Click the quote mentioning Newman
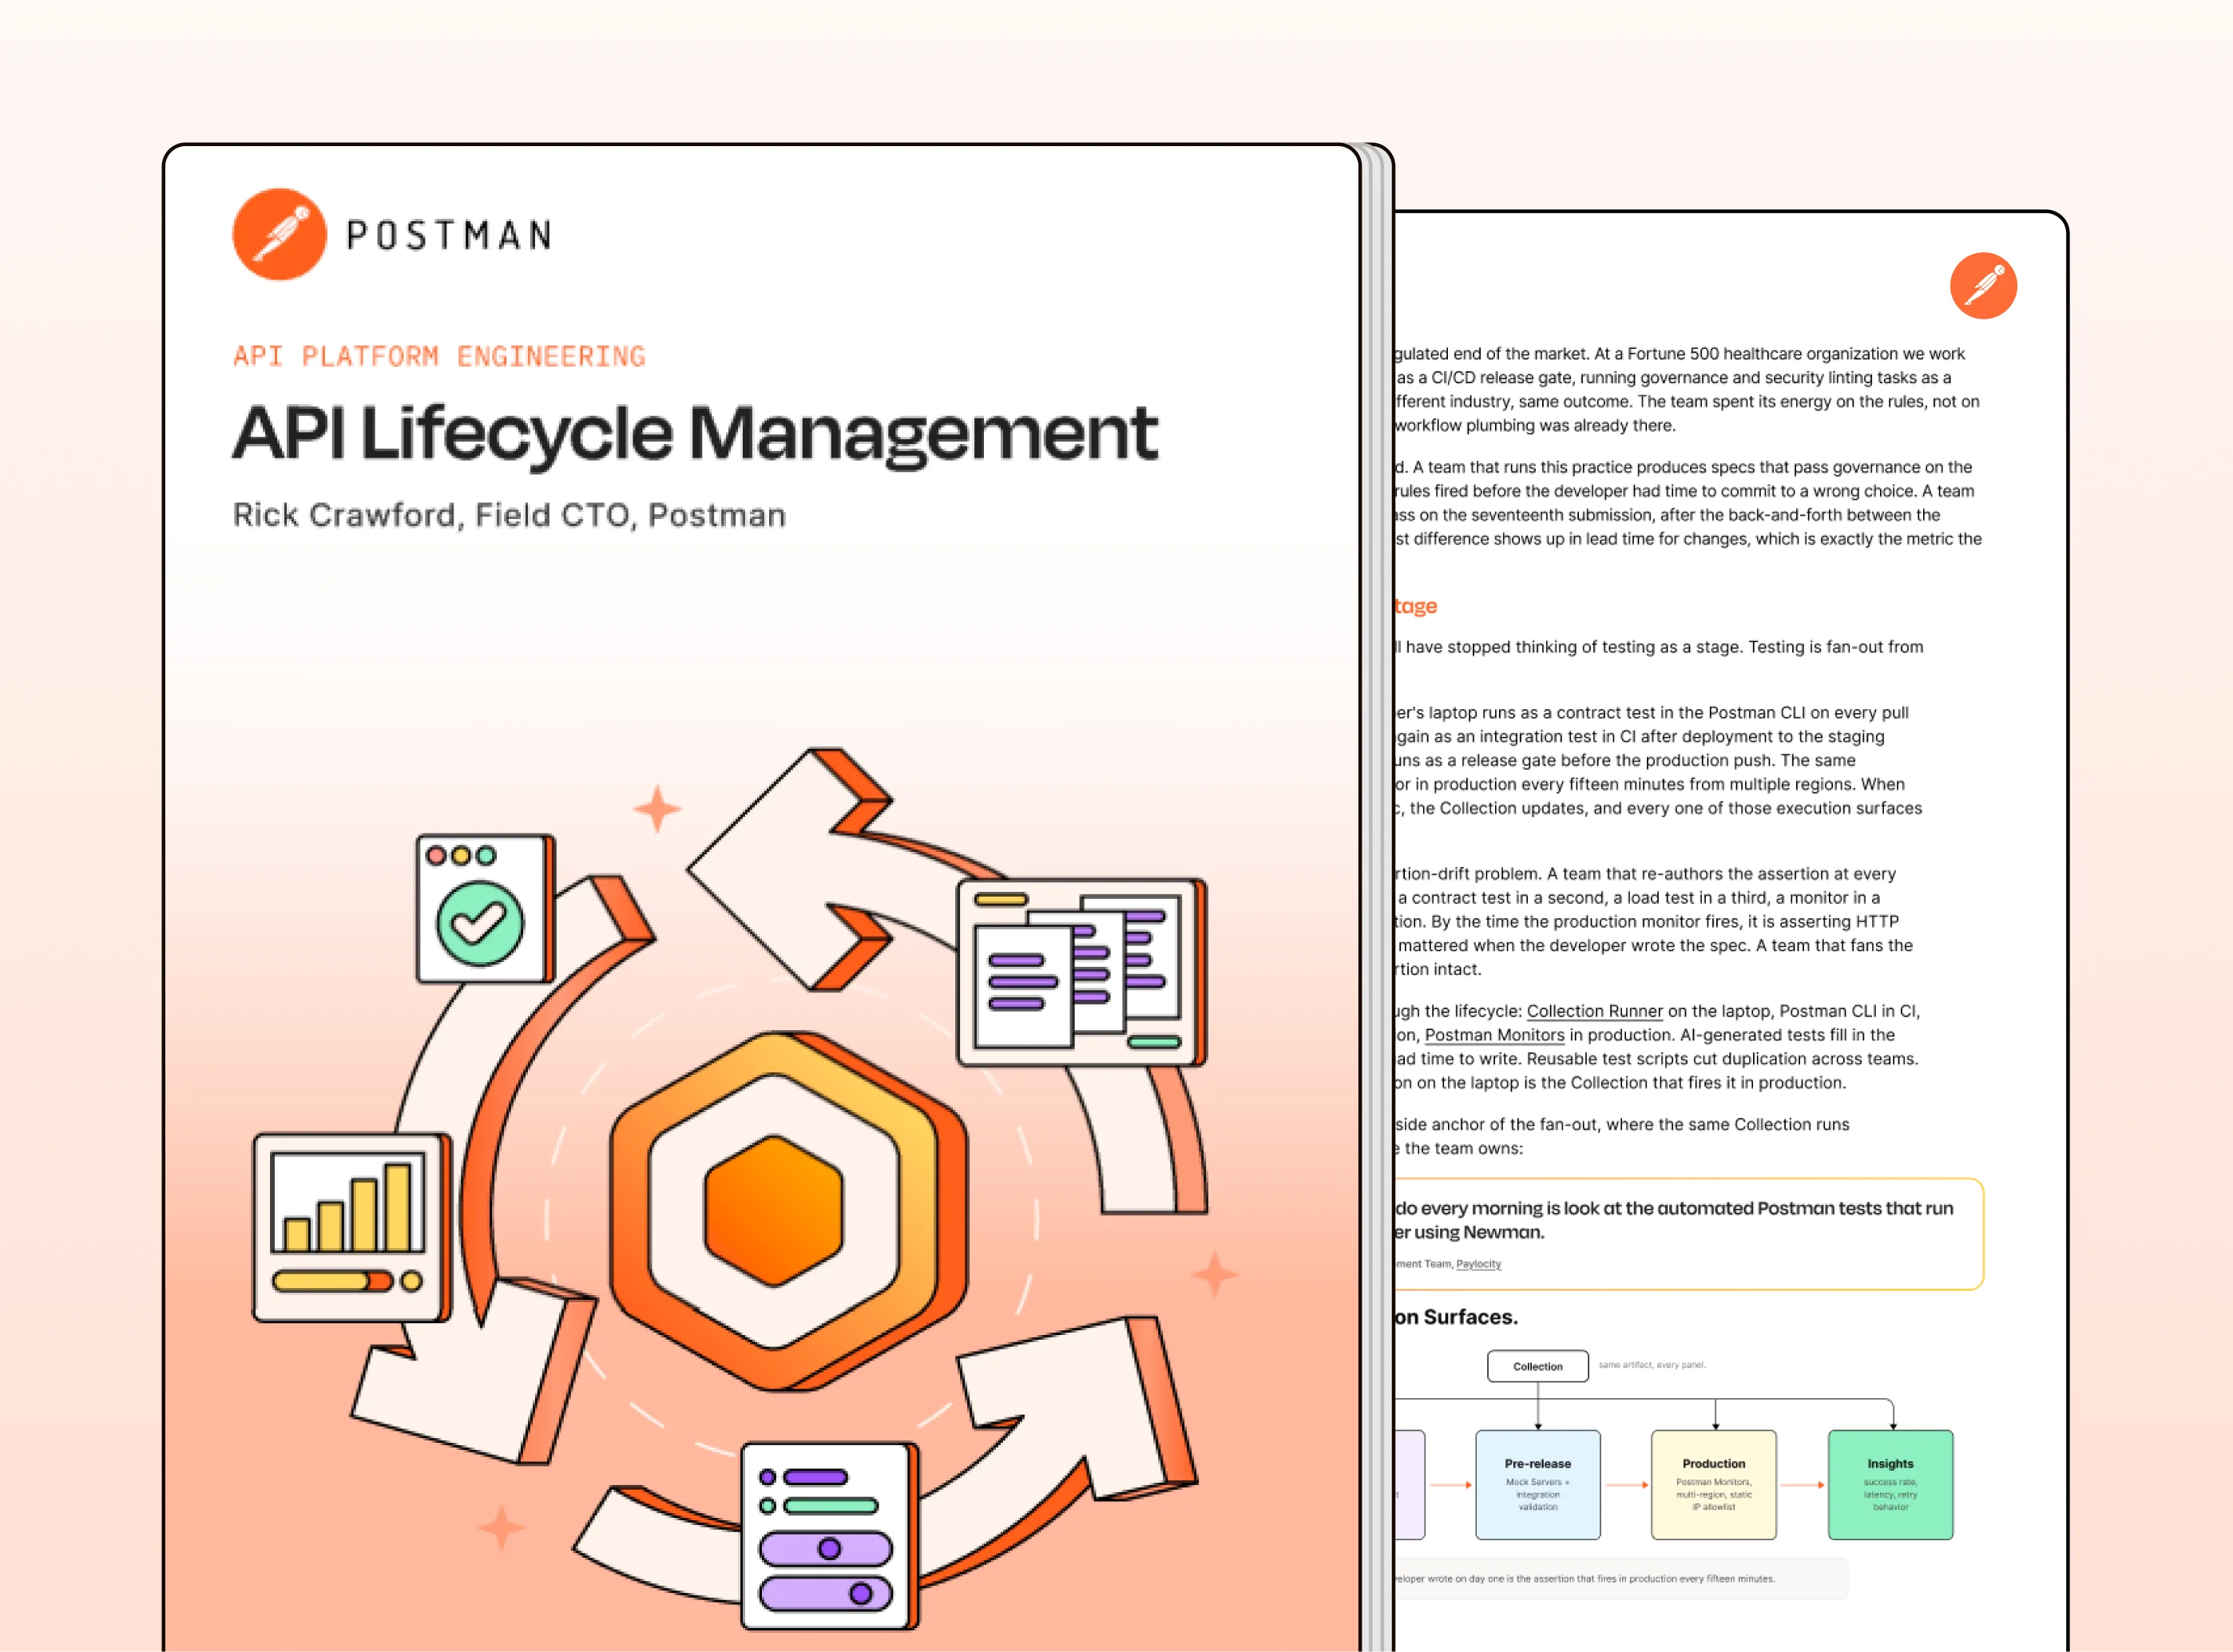The image size is (2233, 1652). coord(1673,1220)
